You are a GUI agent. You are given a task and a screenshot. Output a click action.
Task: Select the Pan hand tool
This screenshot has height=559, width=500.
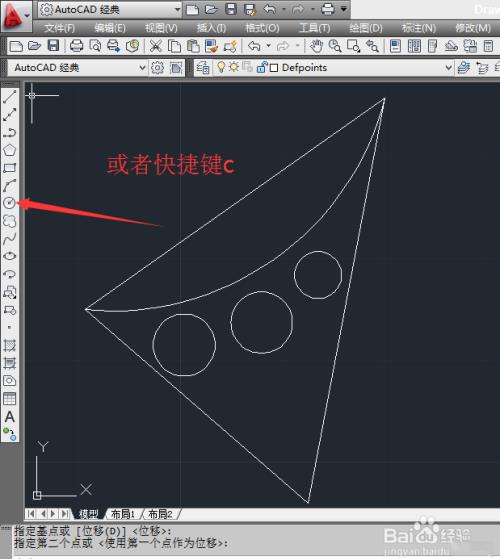(316, 46)
